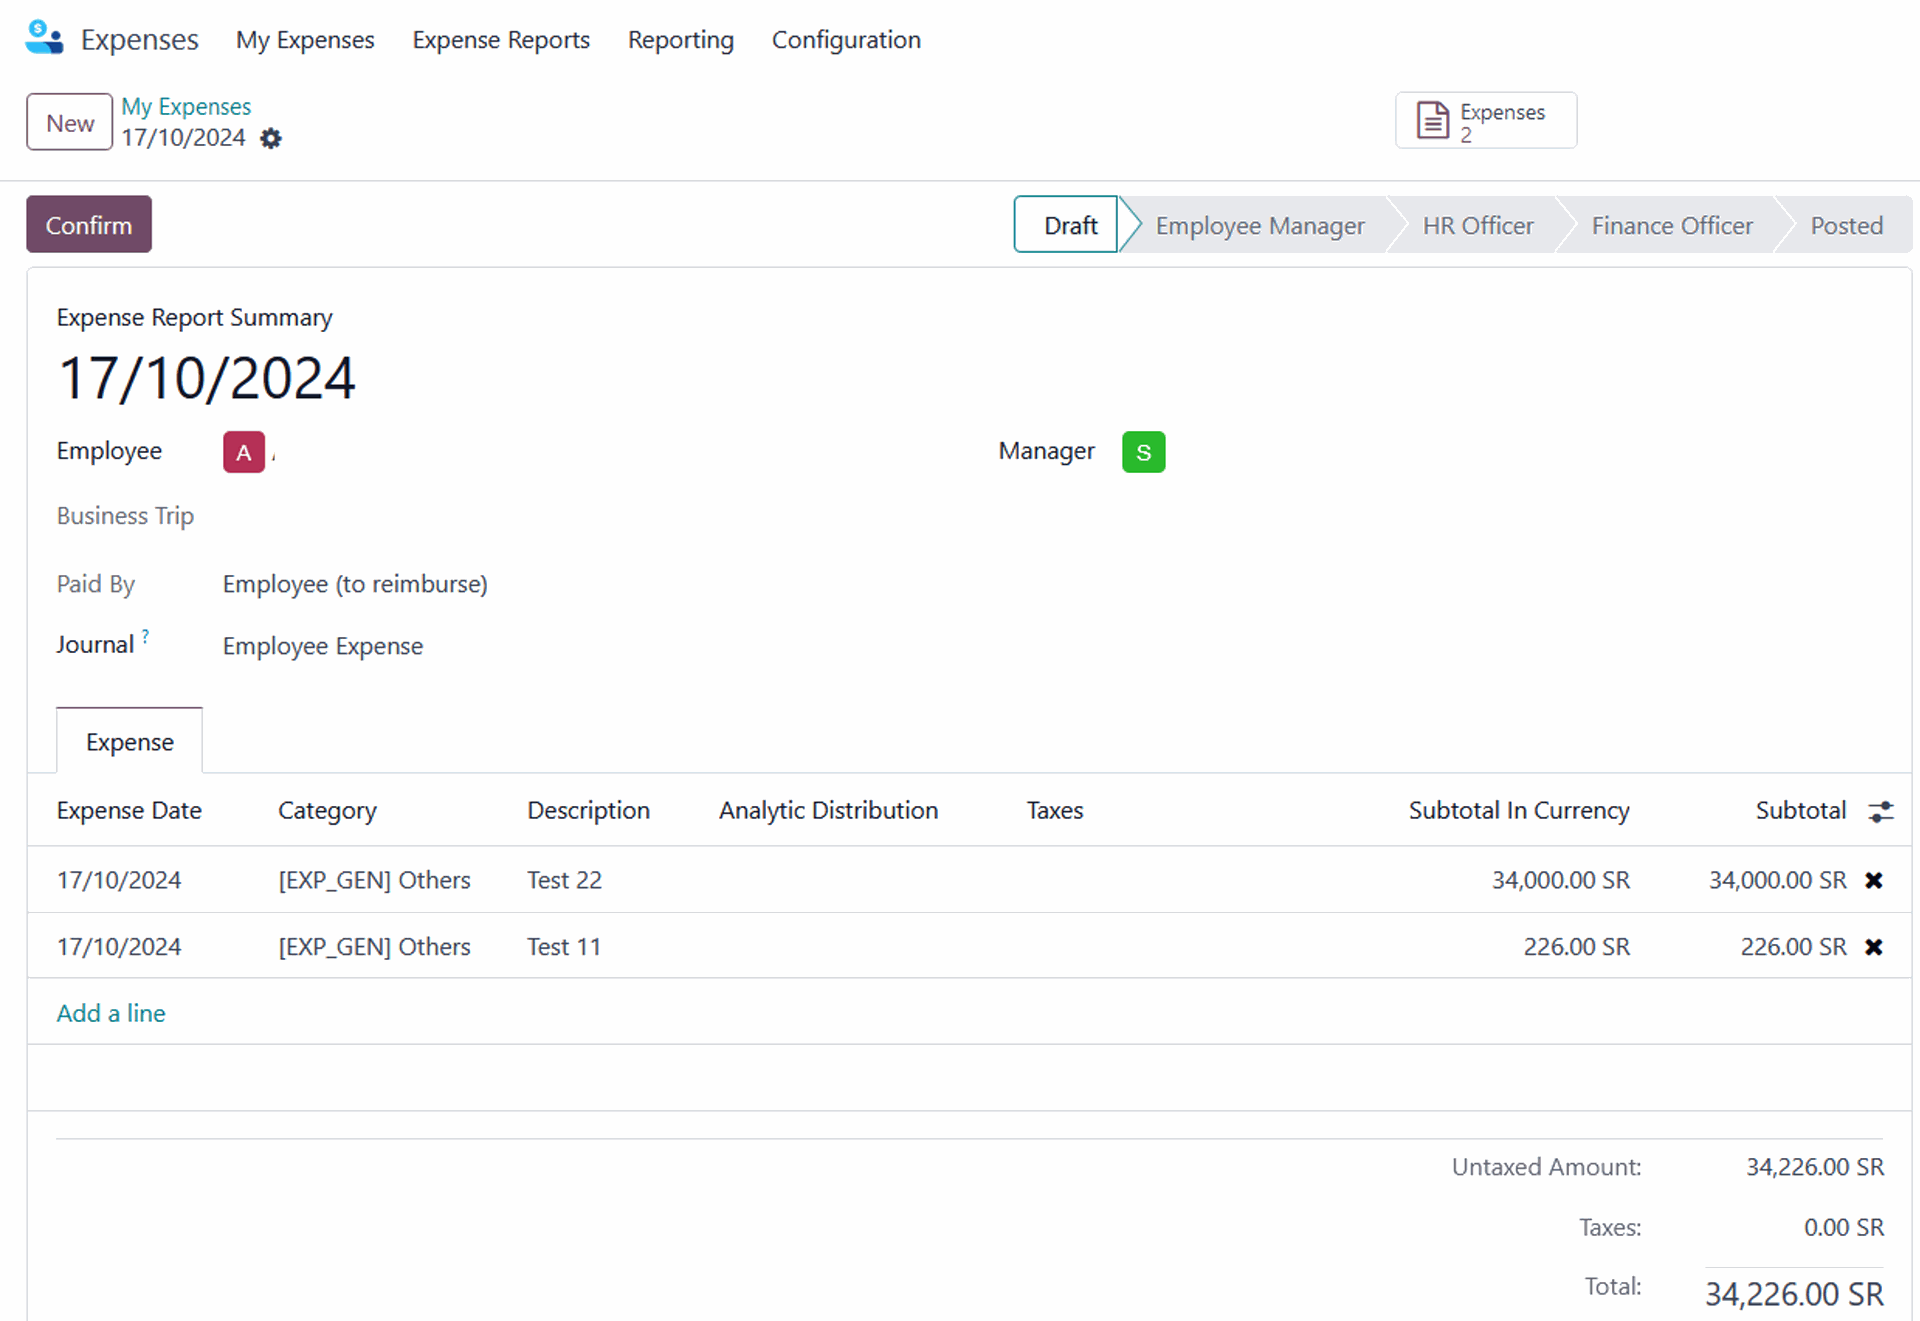Open the Journal Employee Expense dropdown
The height and width of the screenshot is (1321, 1920).
(x=323, y=646)
